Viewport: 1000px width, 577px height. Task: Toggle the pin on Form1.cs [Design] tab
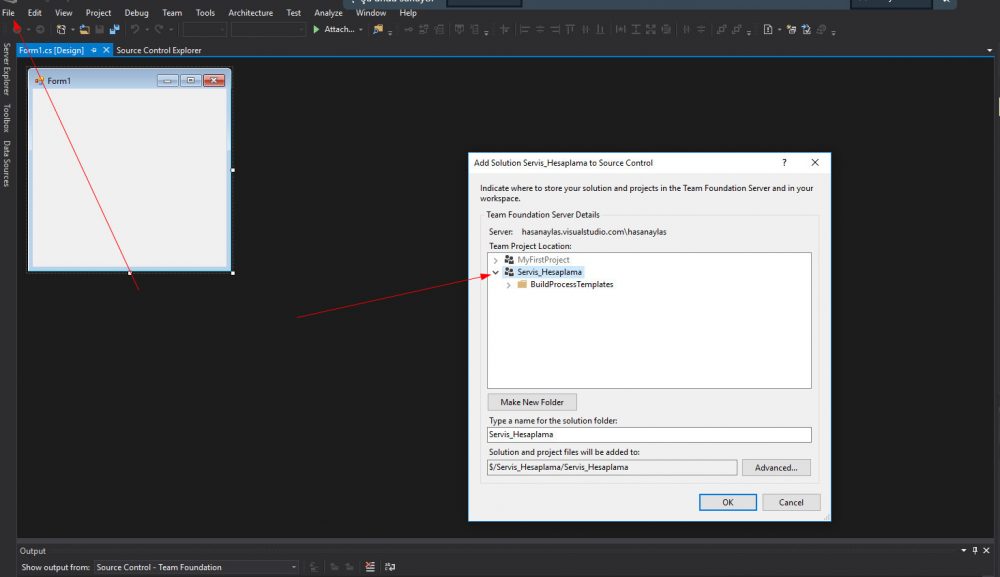pyautogui.click(x=94, y=50)
